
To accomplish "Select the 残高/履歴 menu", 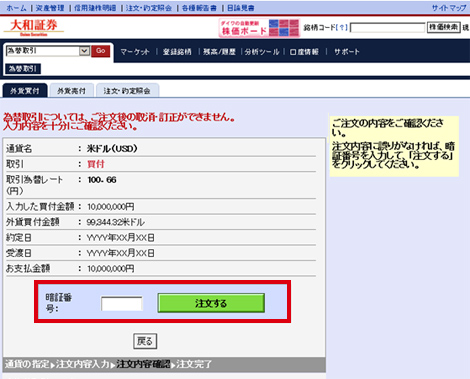I will point(219,52).
